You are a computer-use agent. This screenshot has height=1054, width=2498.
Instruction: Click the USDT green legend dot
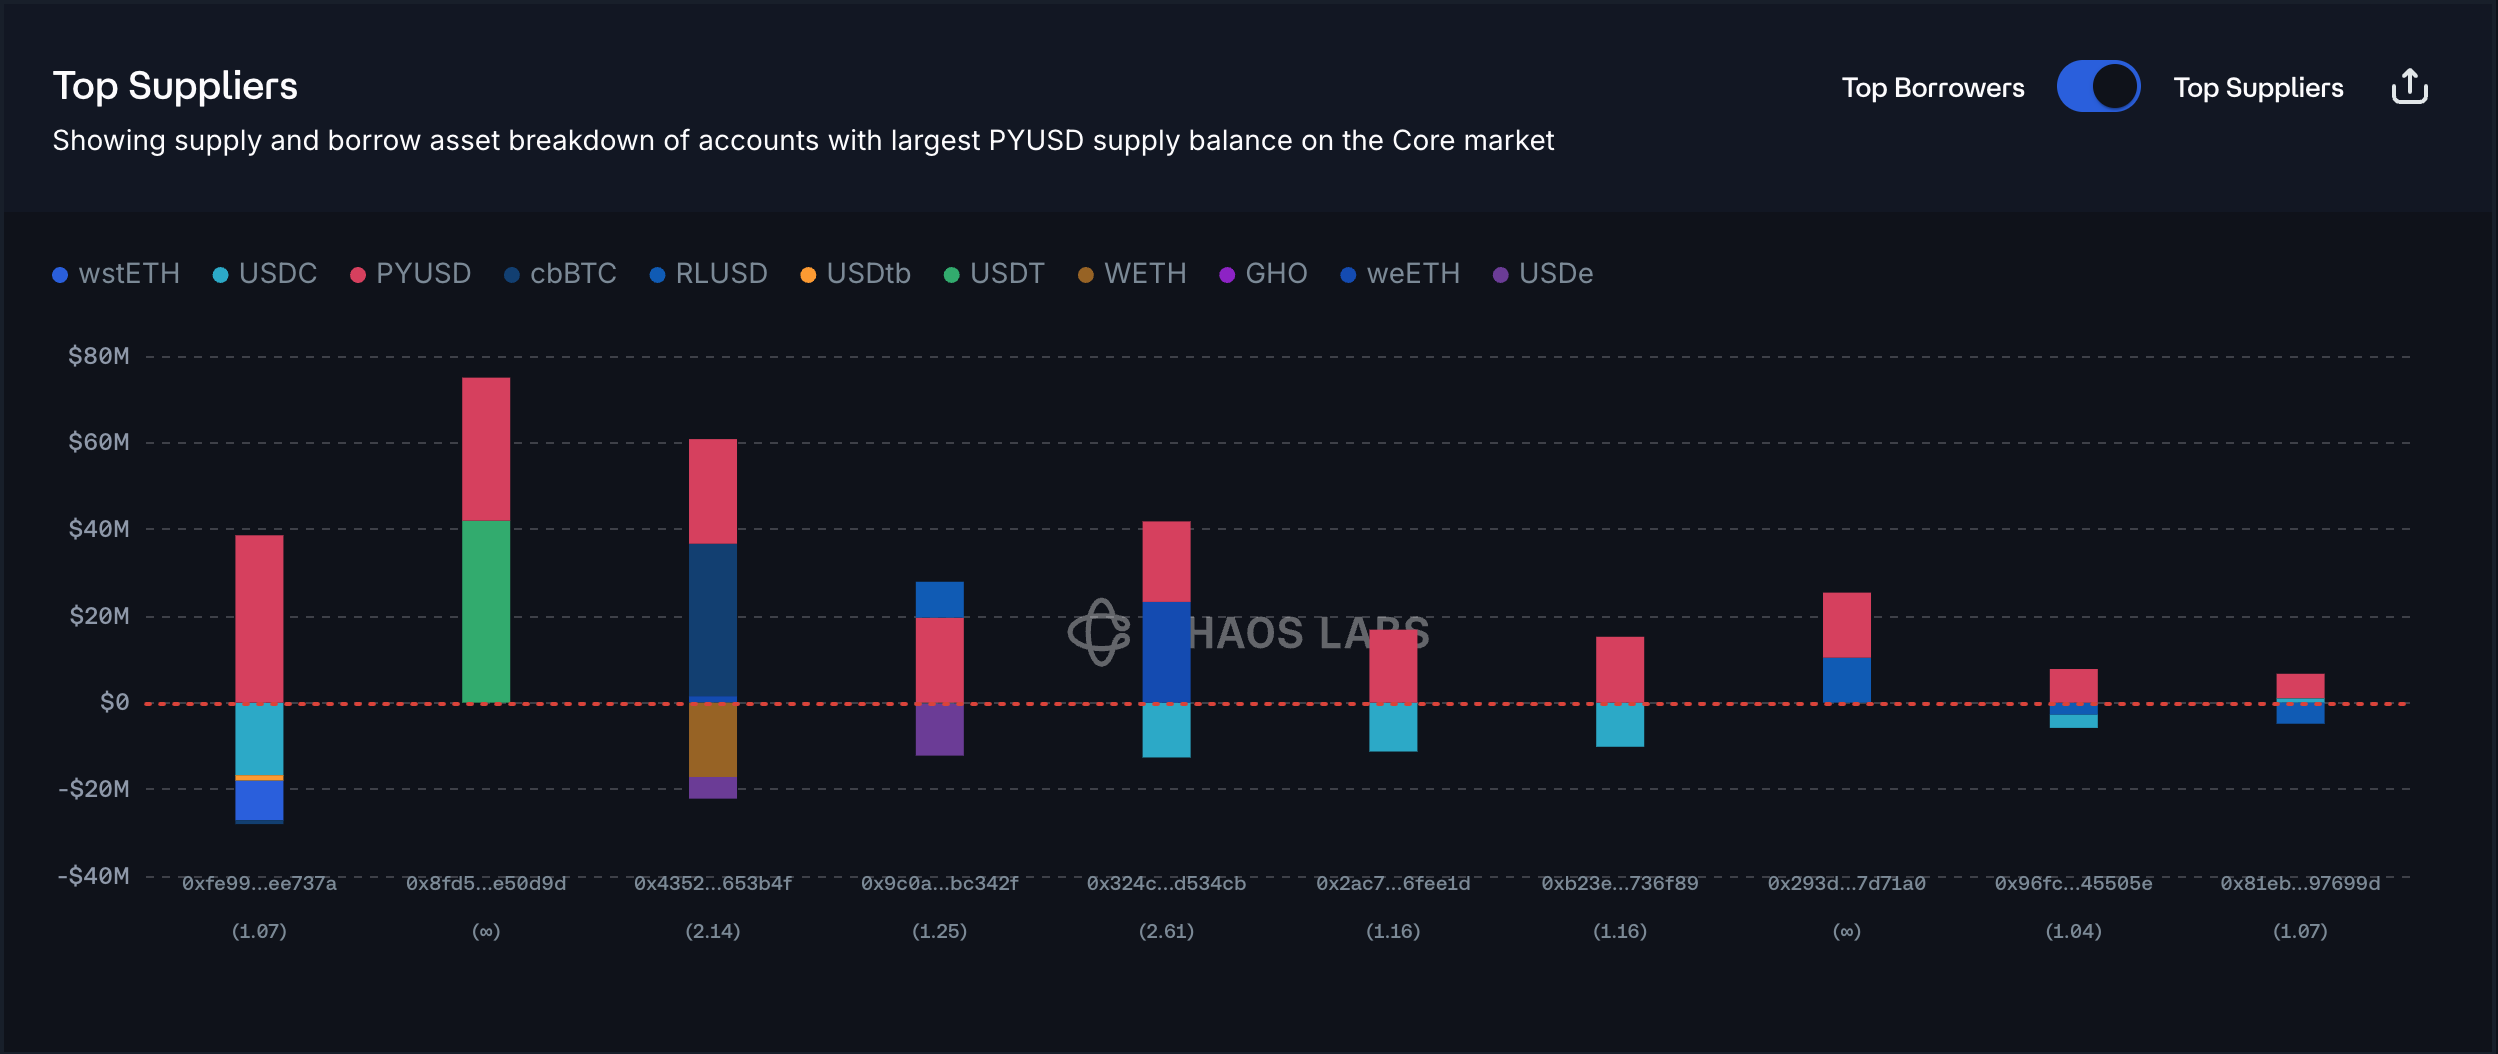pyautogui.click(x=952, y=275)
